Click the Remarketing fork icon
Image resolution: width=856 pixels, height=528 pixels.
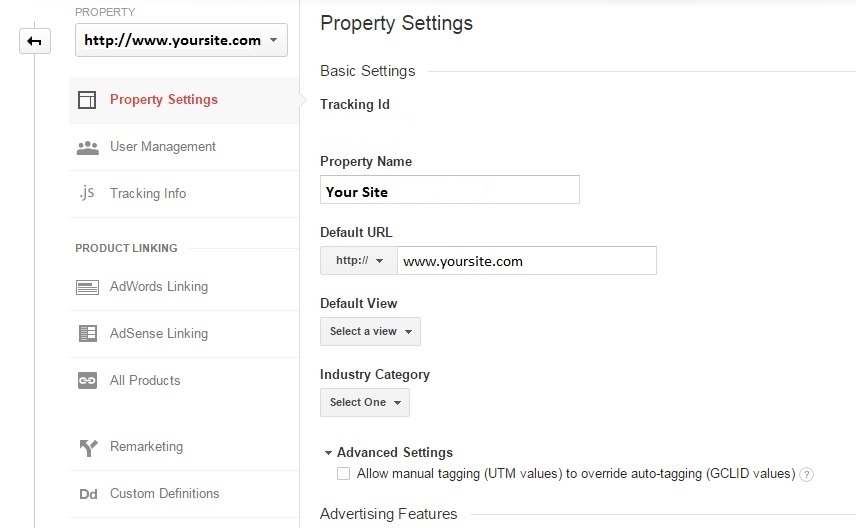tap(87, 447)
